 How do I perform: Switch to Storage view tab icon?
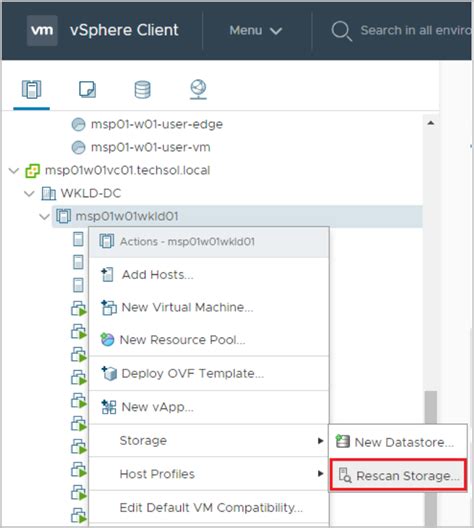[142, 89]
